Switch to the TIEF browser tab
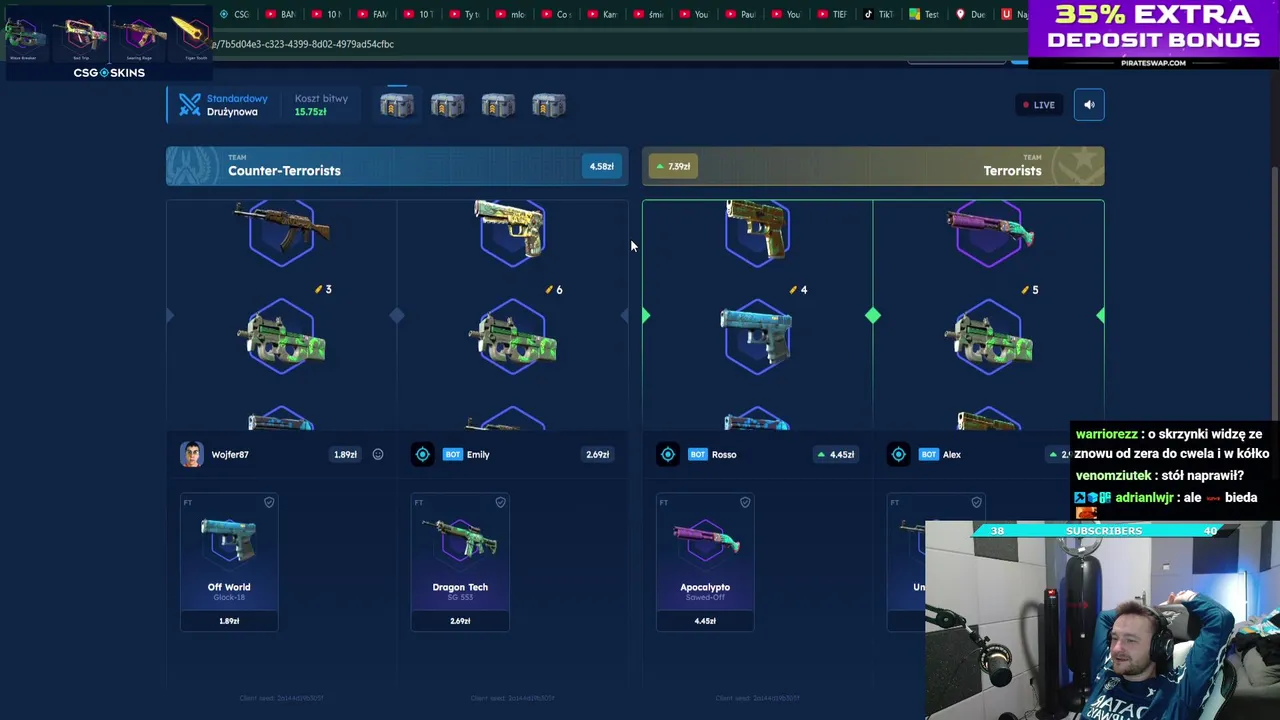This screenshot has height=720, width=1280. click(831, 14)
